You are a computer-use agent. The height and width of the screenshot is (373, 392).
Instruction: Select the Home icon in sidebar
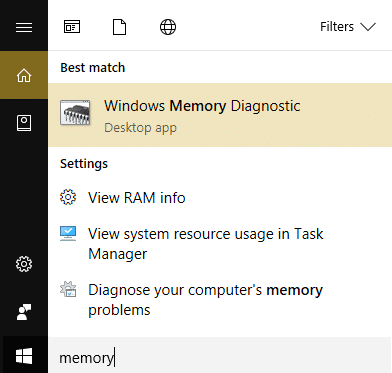(24, 75)
